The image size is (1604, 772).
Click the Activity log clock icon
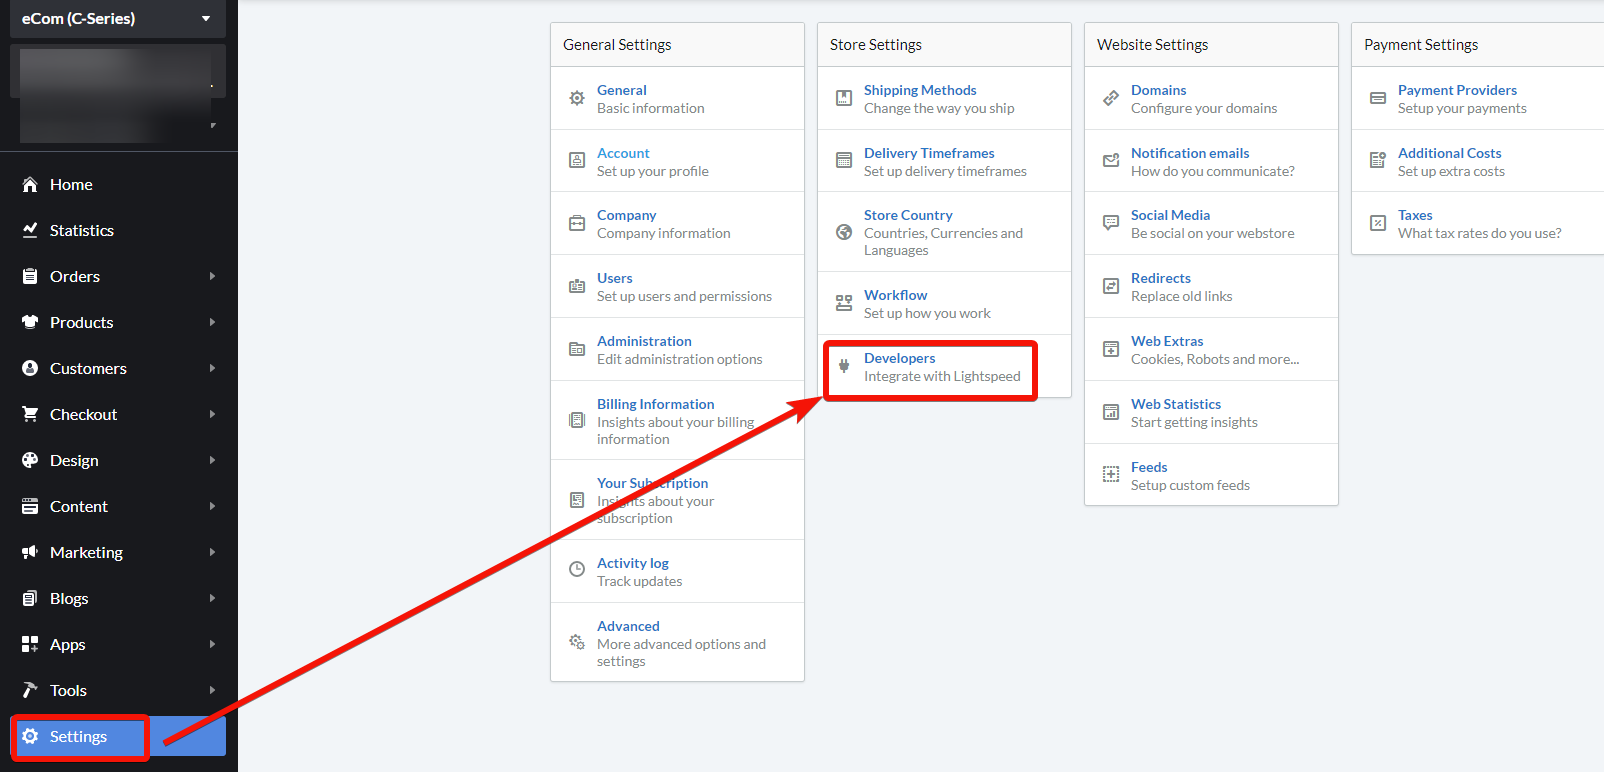(577, 569)
